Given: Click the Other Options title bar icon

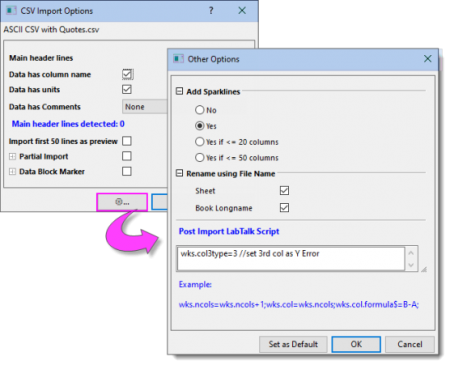Looking at the screenshot, I should [178, 59].
